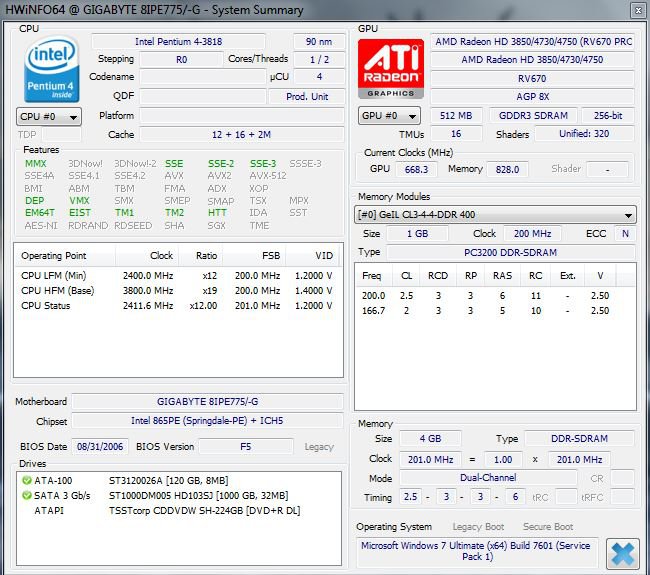Click the VID column header
Image resolution: width=650 pixels, height=575 pixels.
click(313, 256)
